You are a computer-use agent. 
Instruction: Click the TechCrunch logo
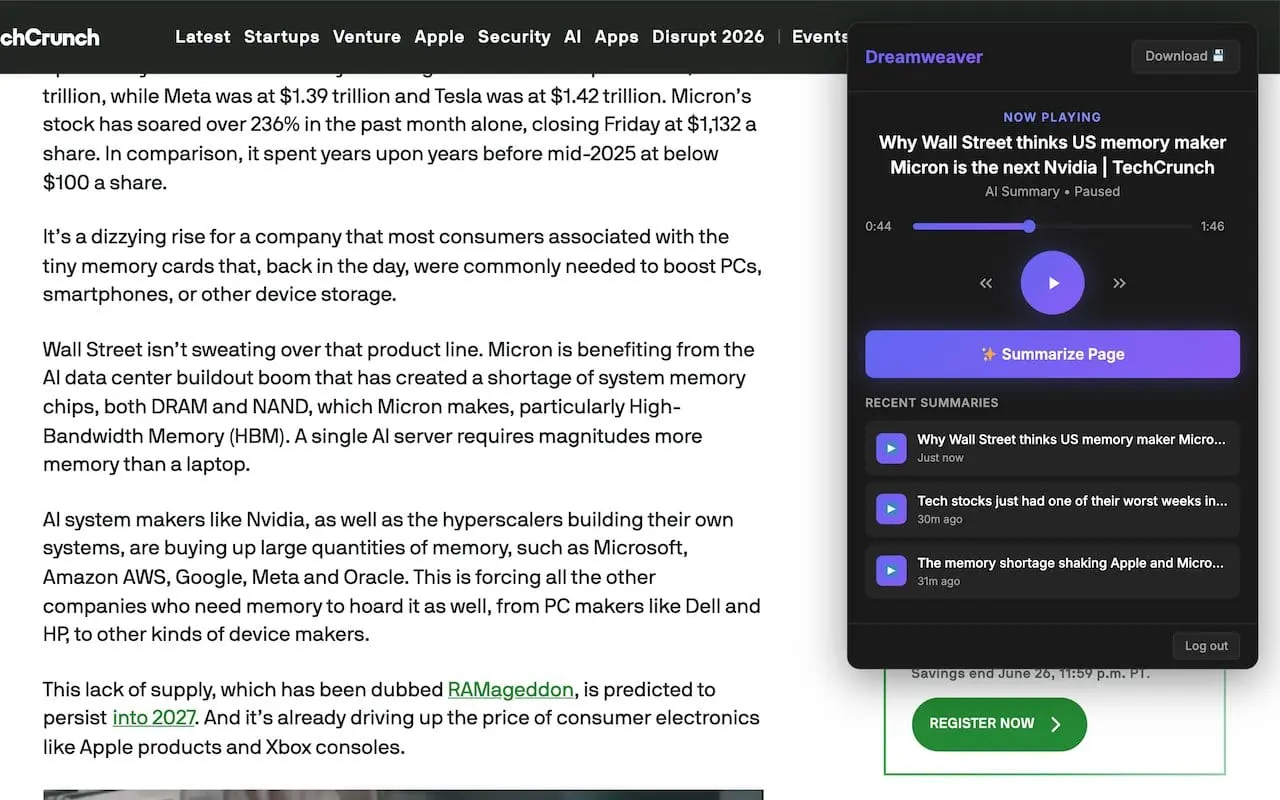click(50, 37)
